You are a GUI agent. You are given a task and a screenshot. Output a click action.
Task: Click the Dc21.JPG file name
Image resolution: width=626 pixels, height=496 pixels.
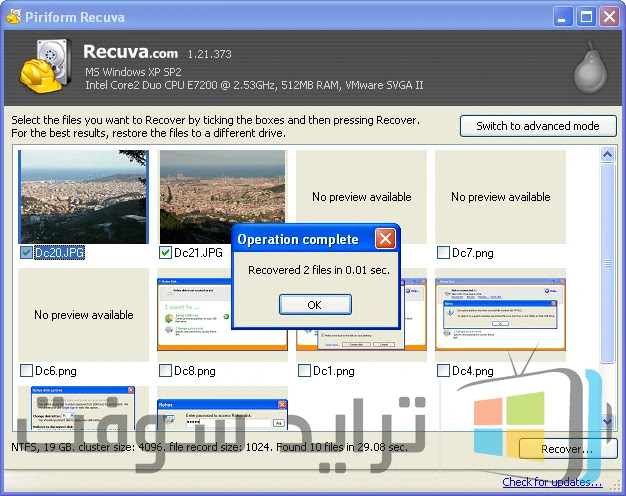tap(198, 253)
